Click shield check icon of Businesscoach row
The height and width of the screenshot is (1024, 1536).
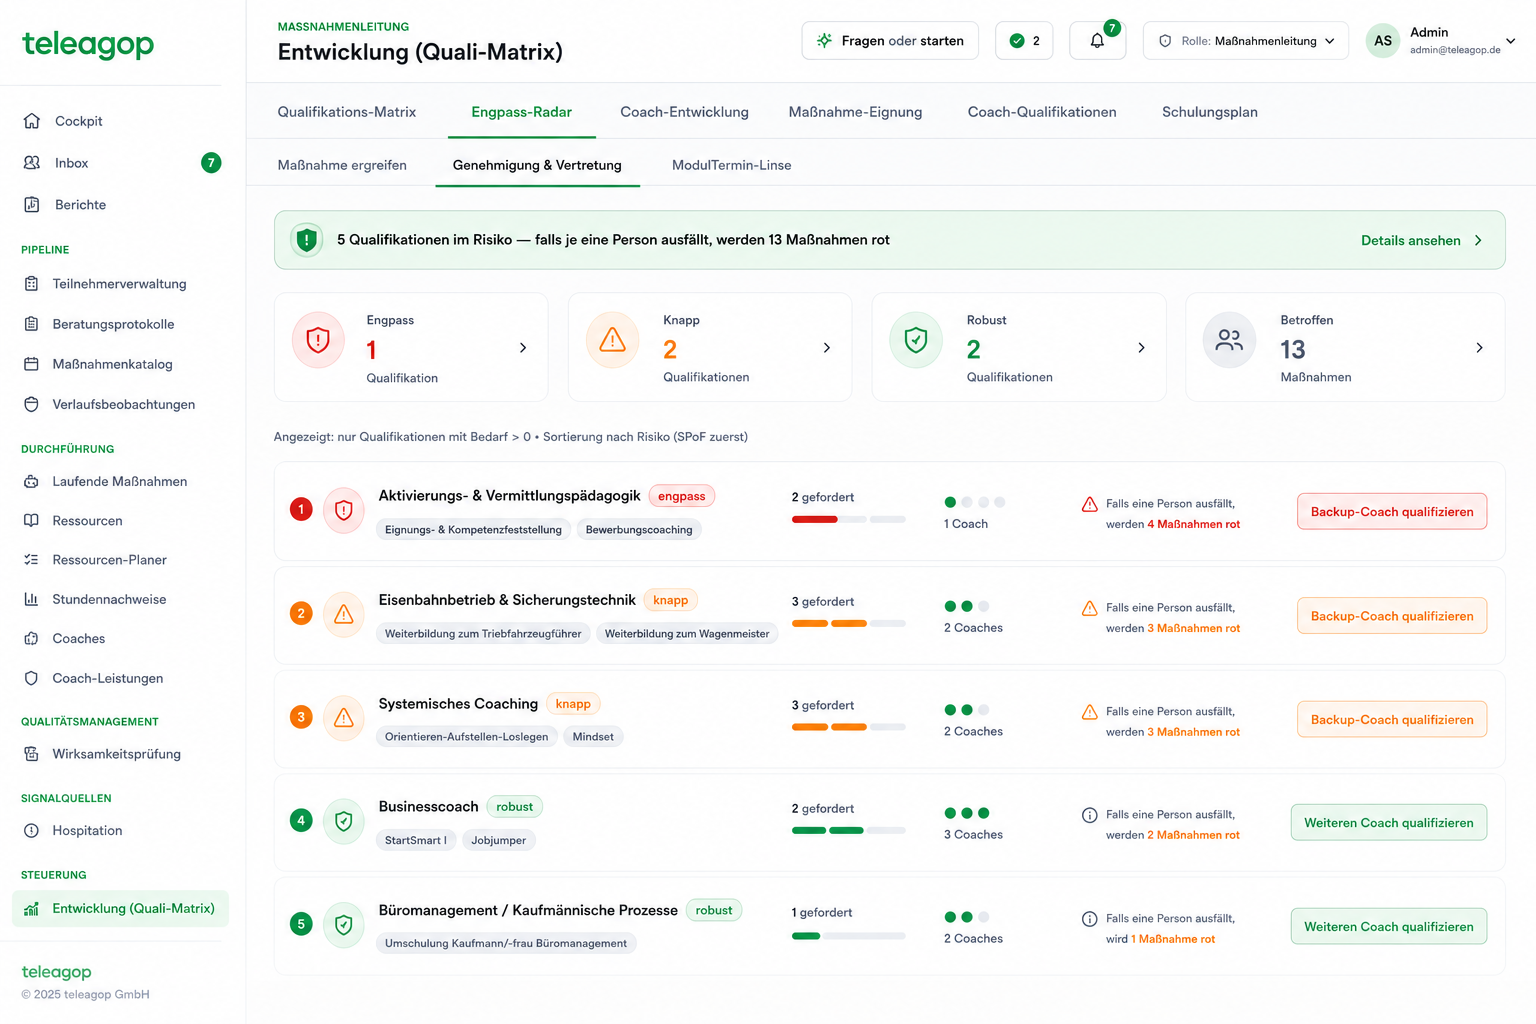coord(344,821)
